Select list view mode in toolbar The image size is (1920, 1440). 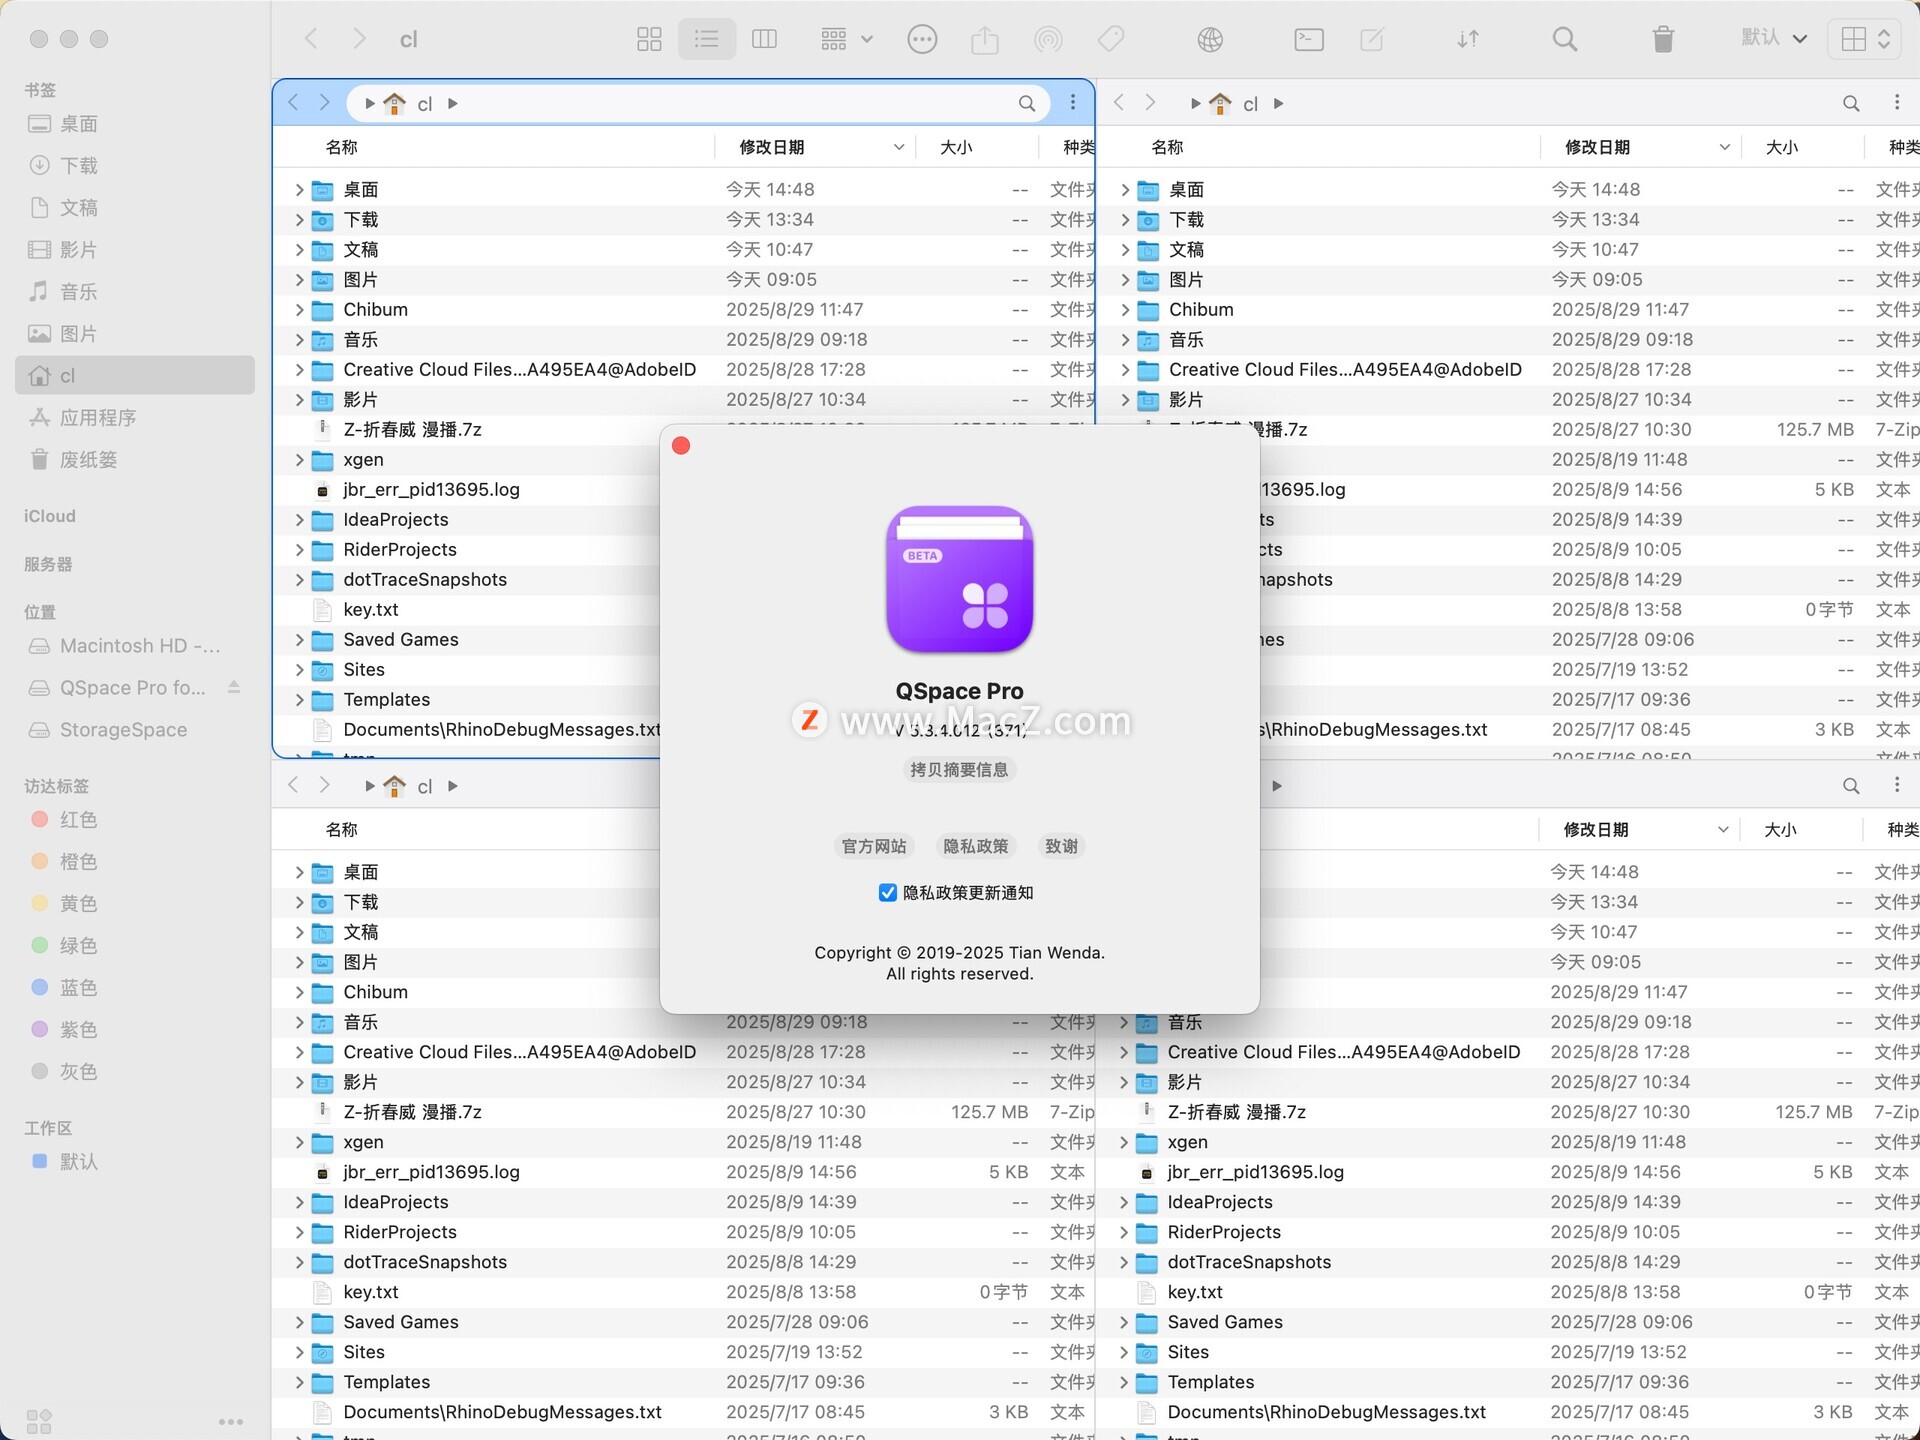click(x=707, y=39)
